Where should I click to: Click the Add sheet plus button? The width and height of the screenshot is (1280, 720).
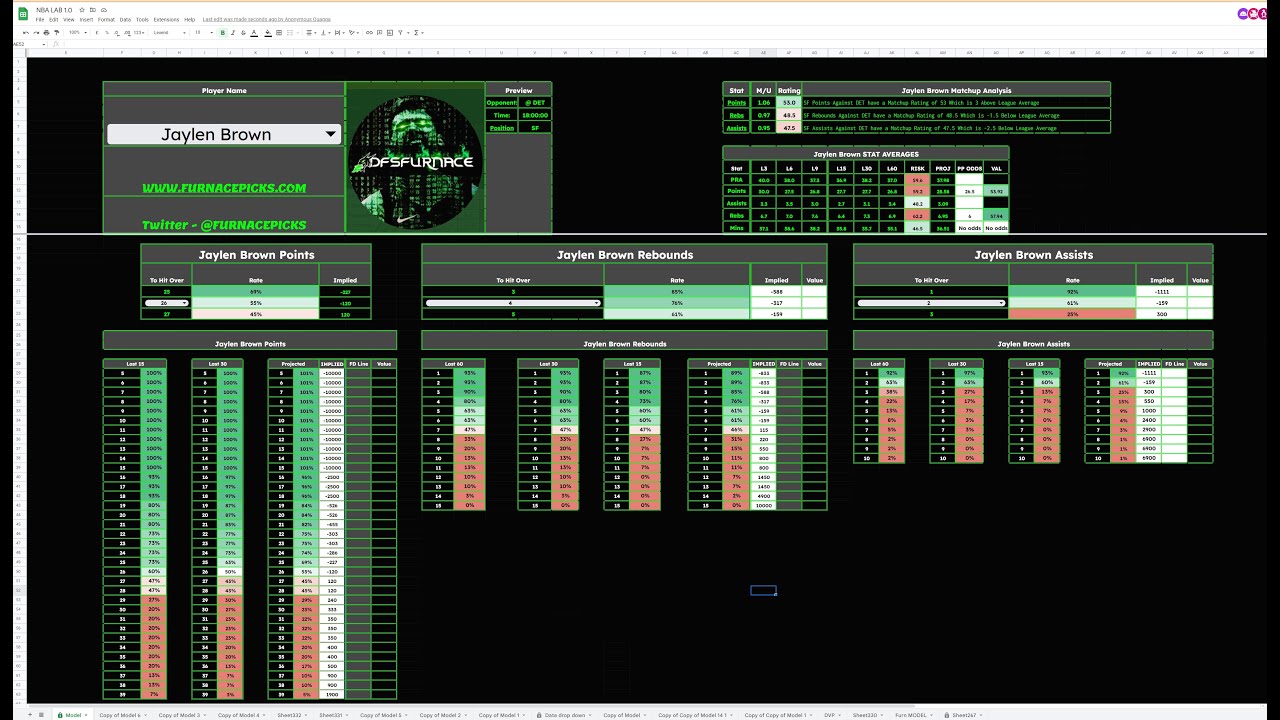(30, 715)
